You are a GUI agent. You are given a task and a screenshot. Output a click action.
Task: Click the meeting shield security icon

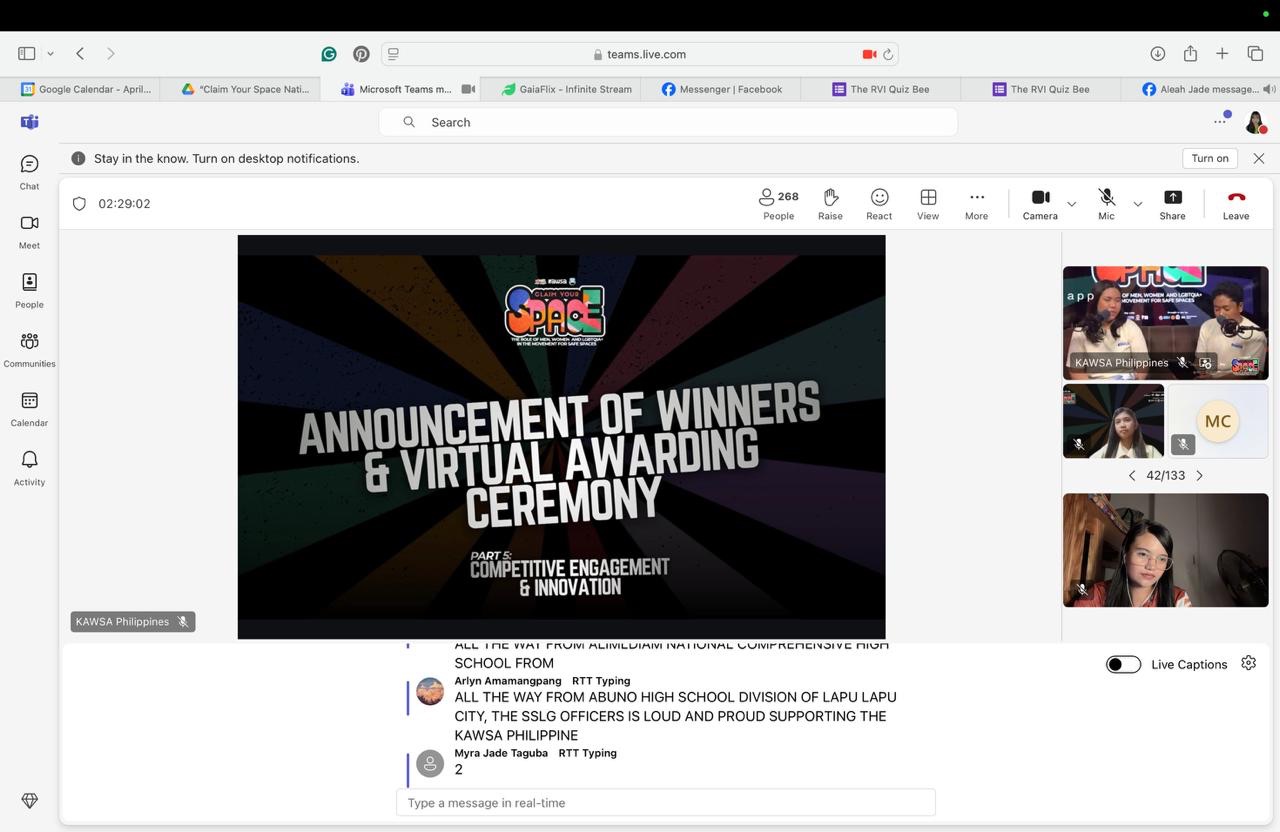click(x=79, y=204)
